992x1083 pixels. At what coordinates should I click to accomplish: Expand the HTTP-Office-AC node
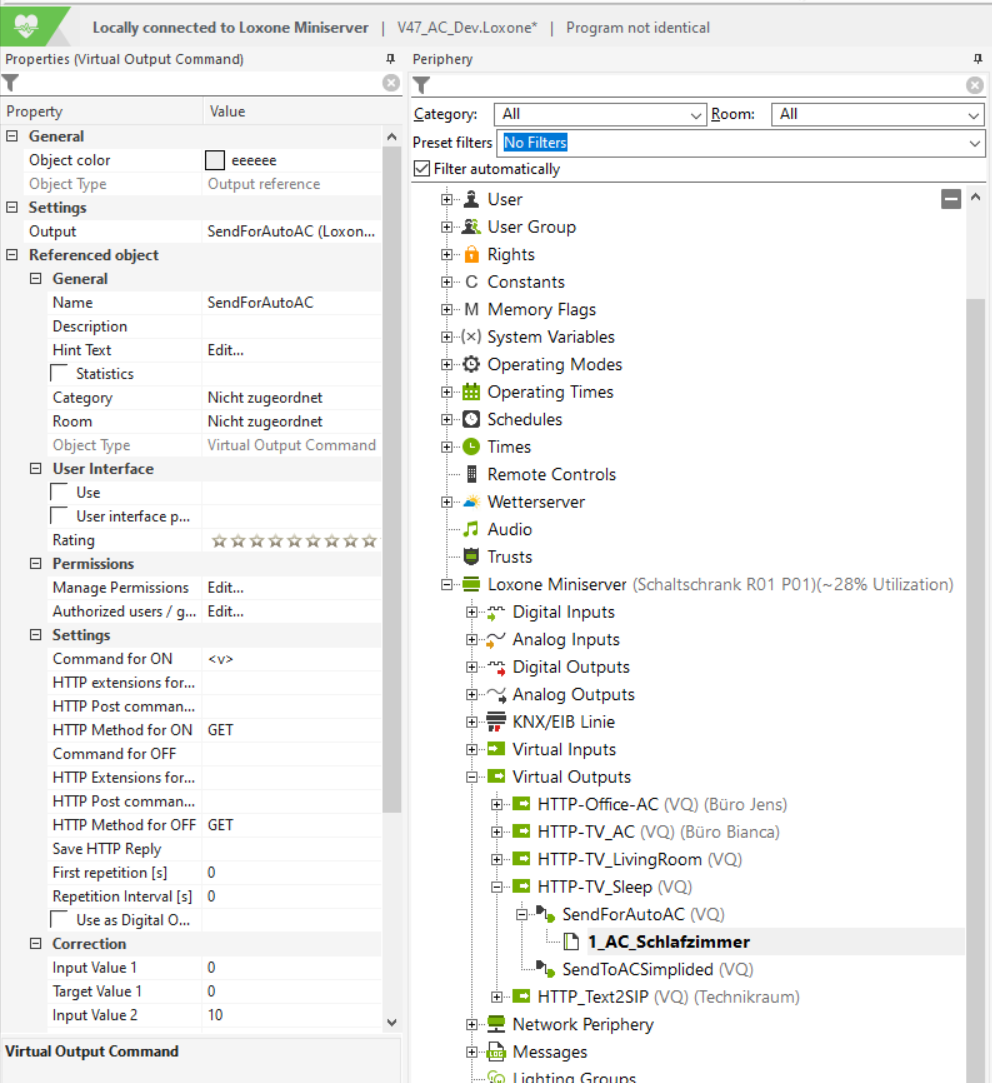pos(497,805)
